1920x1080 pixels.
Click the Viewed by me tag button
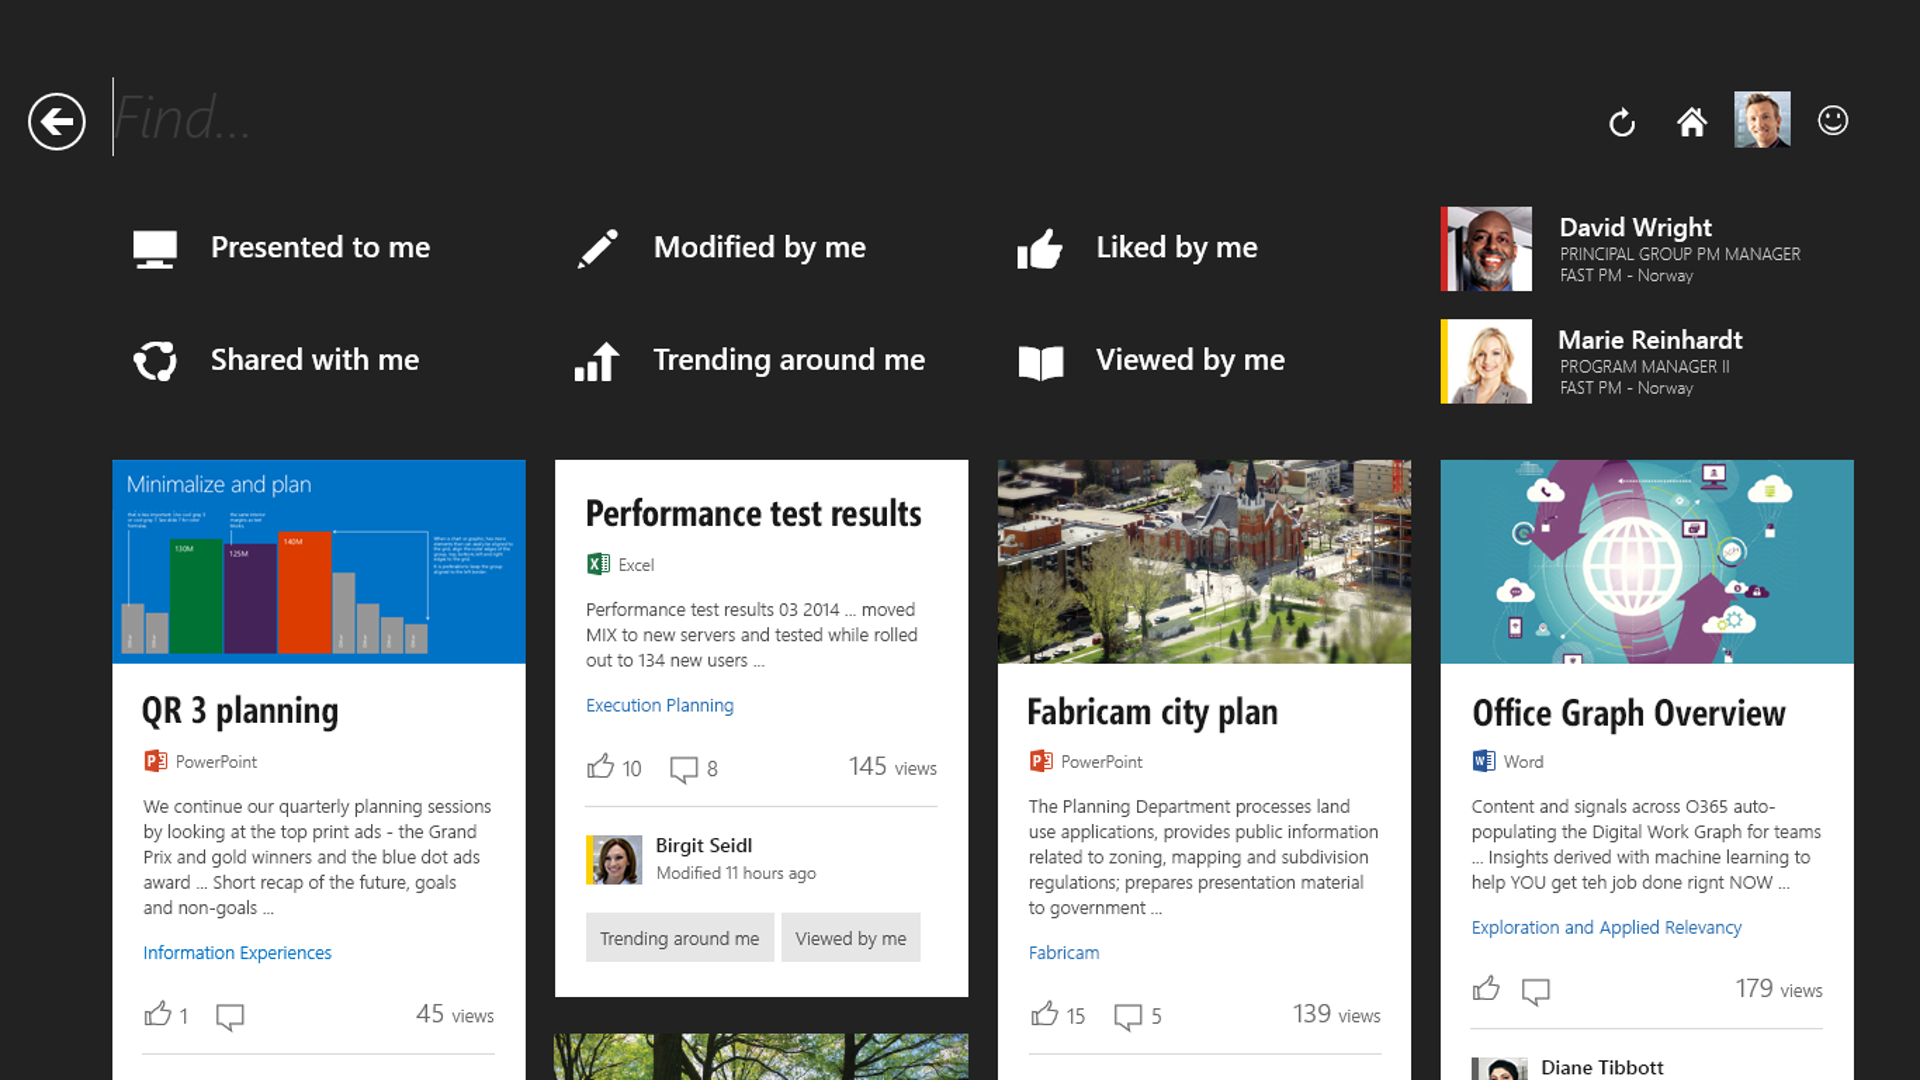coord(850,938)
